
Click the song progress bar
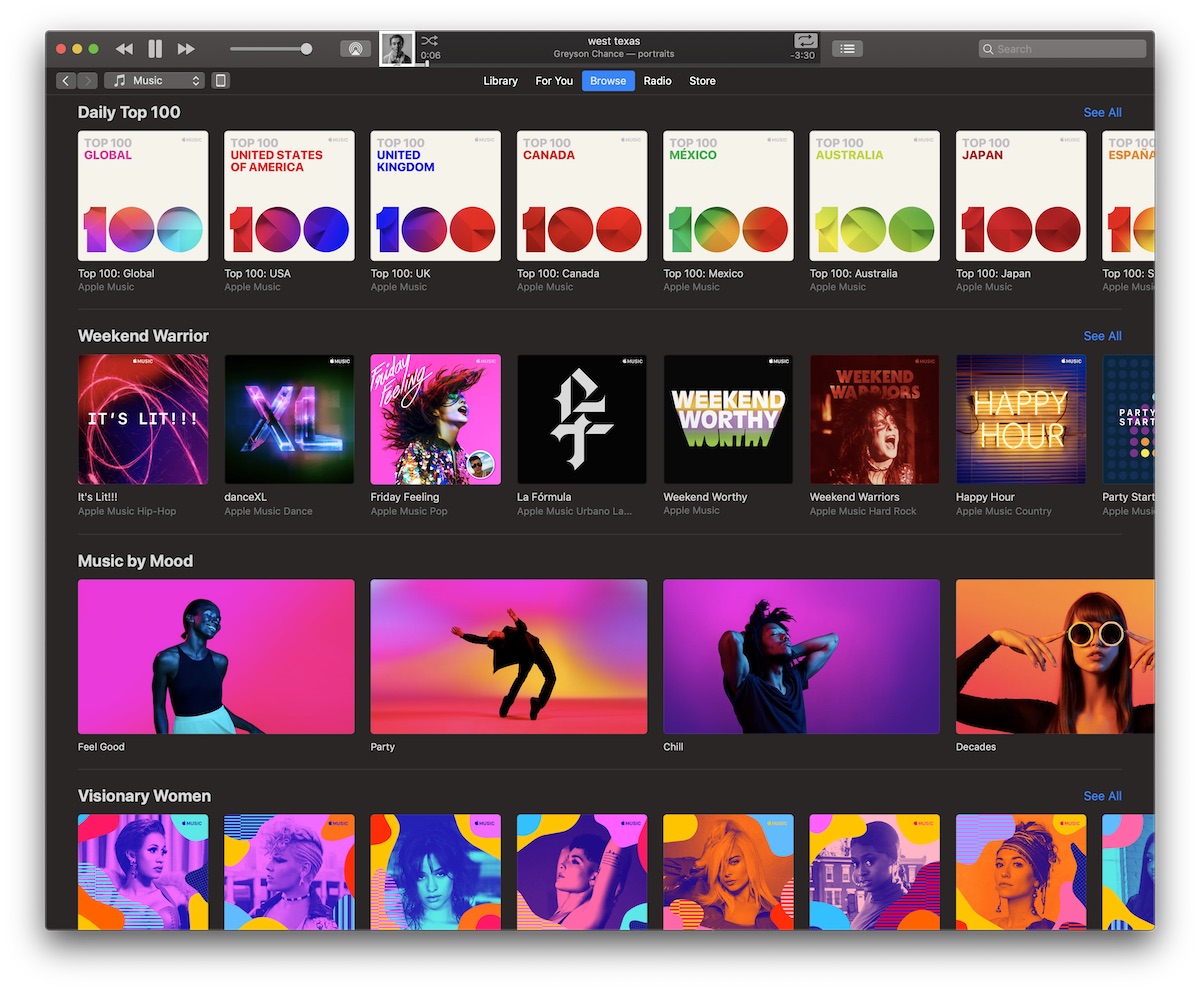coord(618,64)
